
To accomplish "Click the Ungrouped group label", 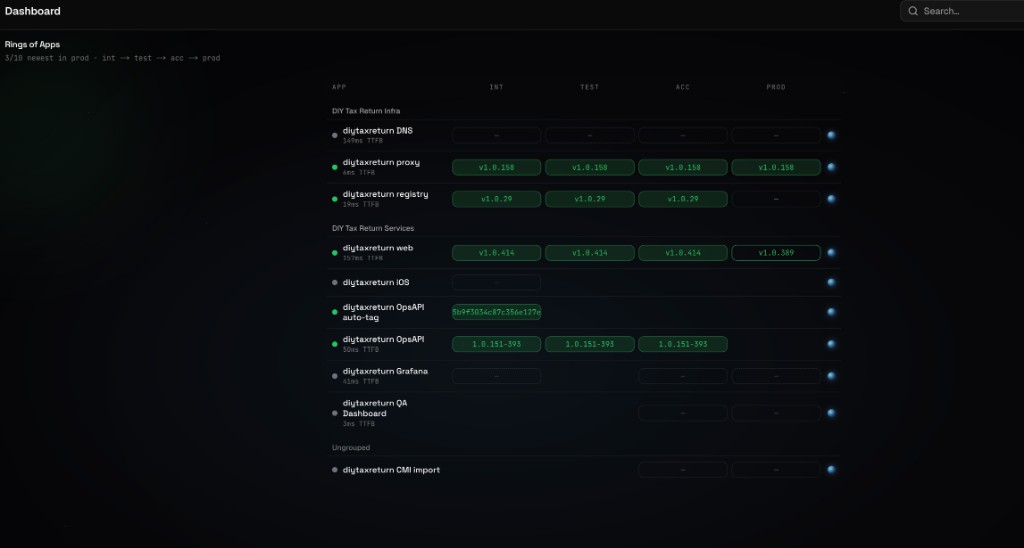I will [x=351, y=447].
